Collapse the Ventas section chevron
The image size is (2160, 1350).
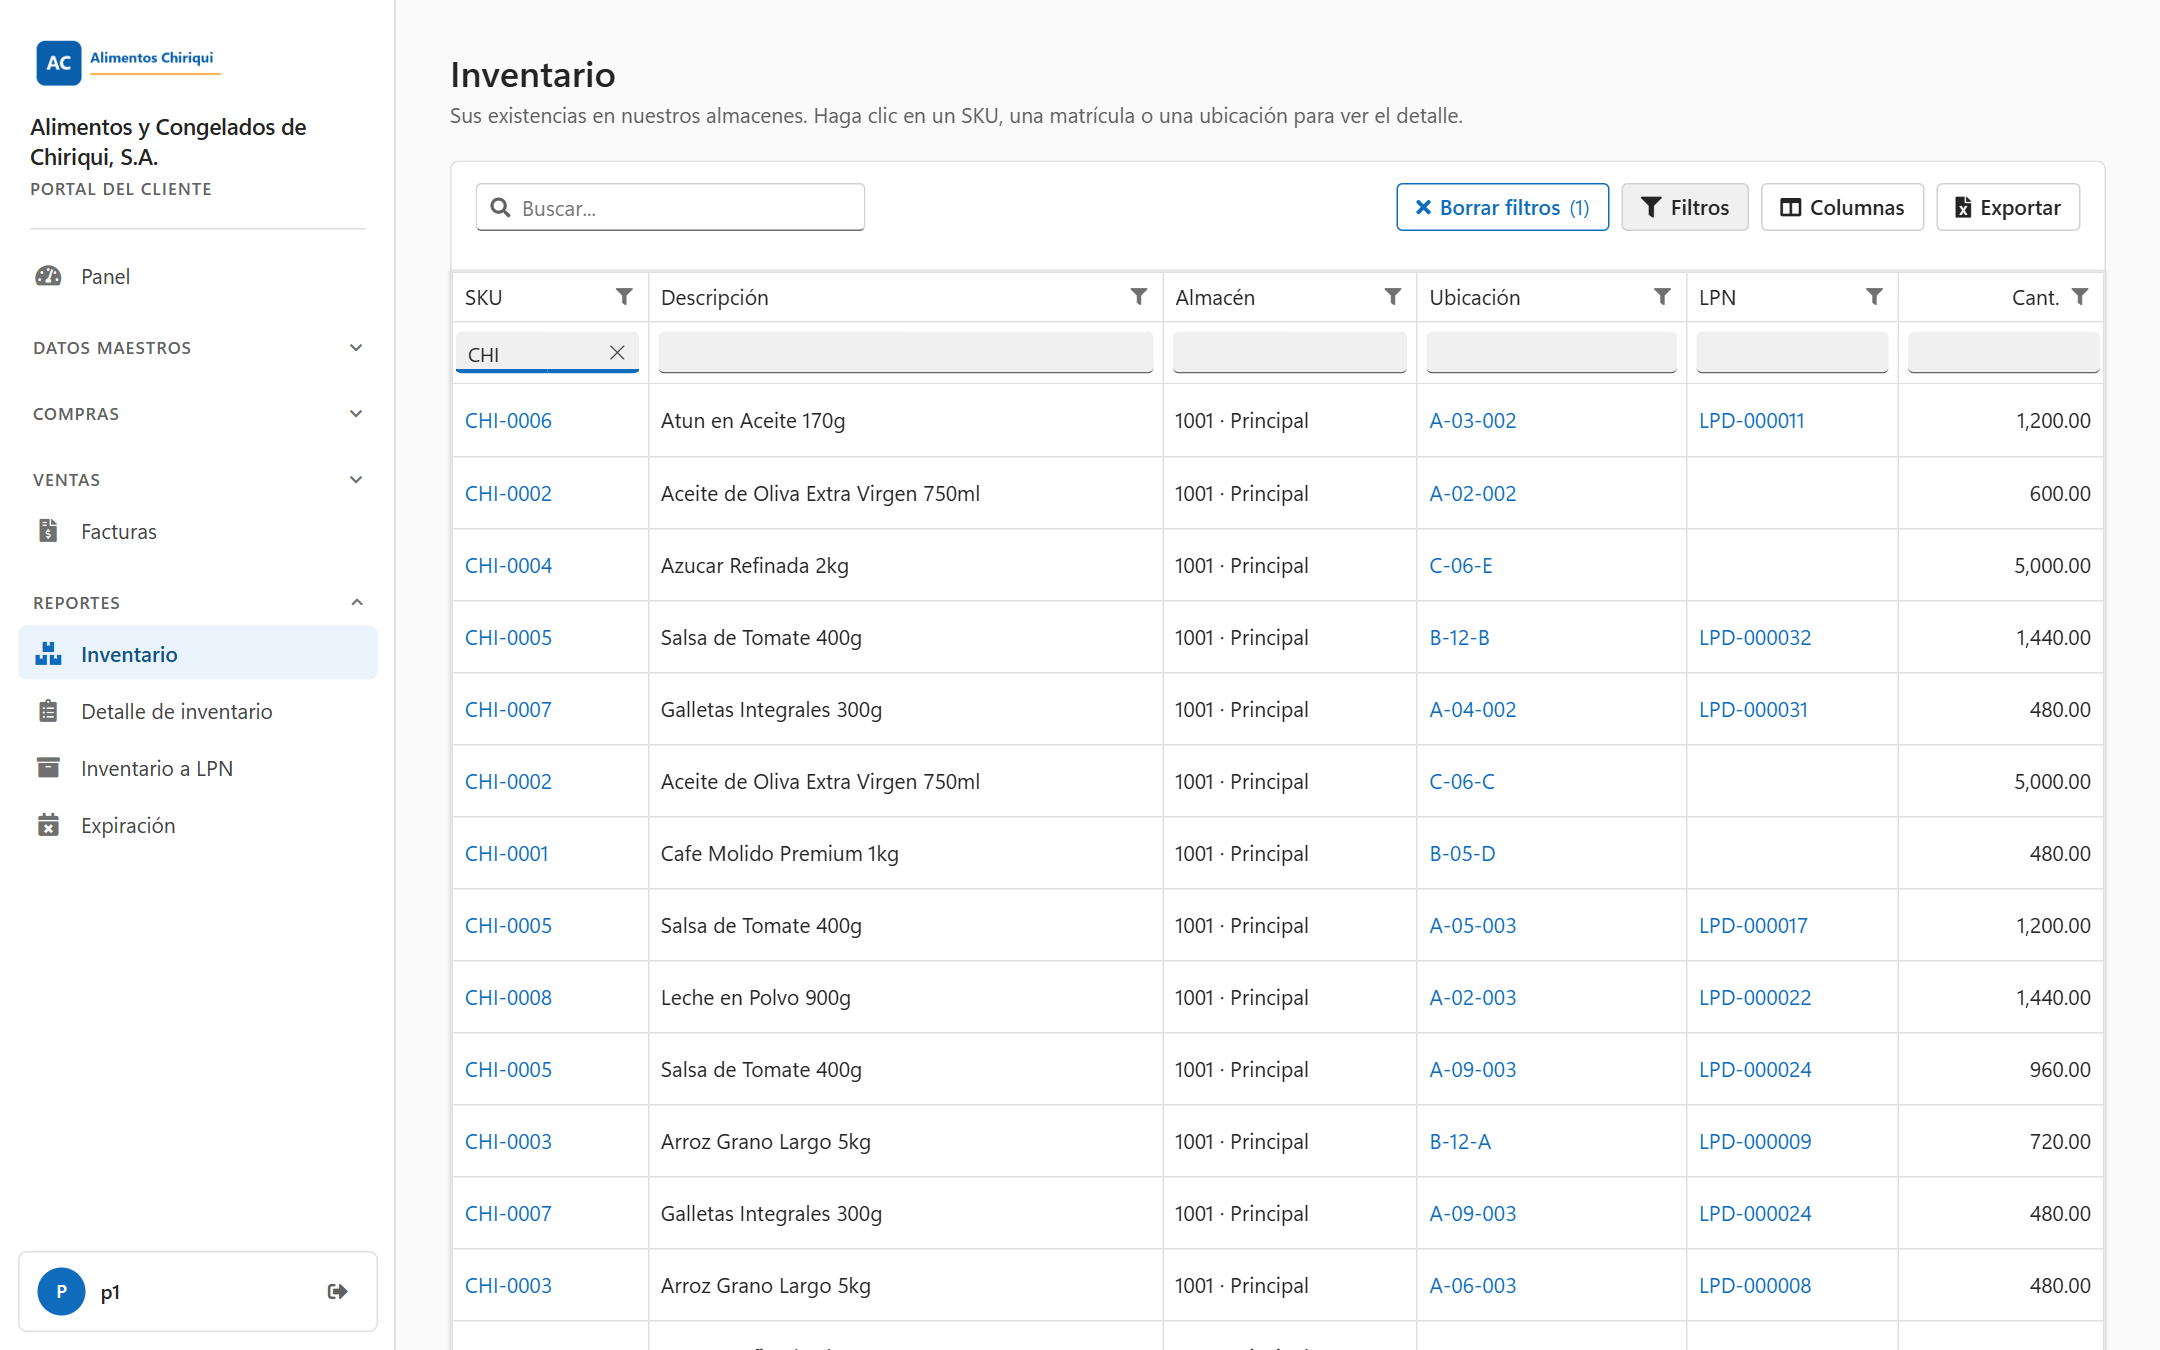coord(356,480)
